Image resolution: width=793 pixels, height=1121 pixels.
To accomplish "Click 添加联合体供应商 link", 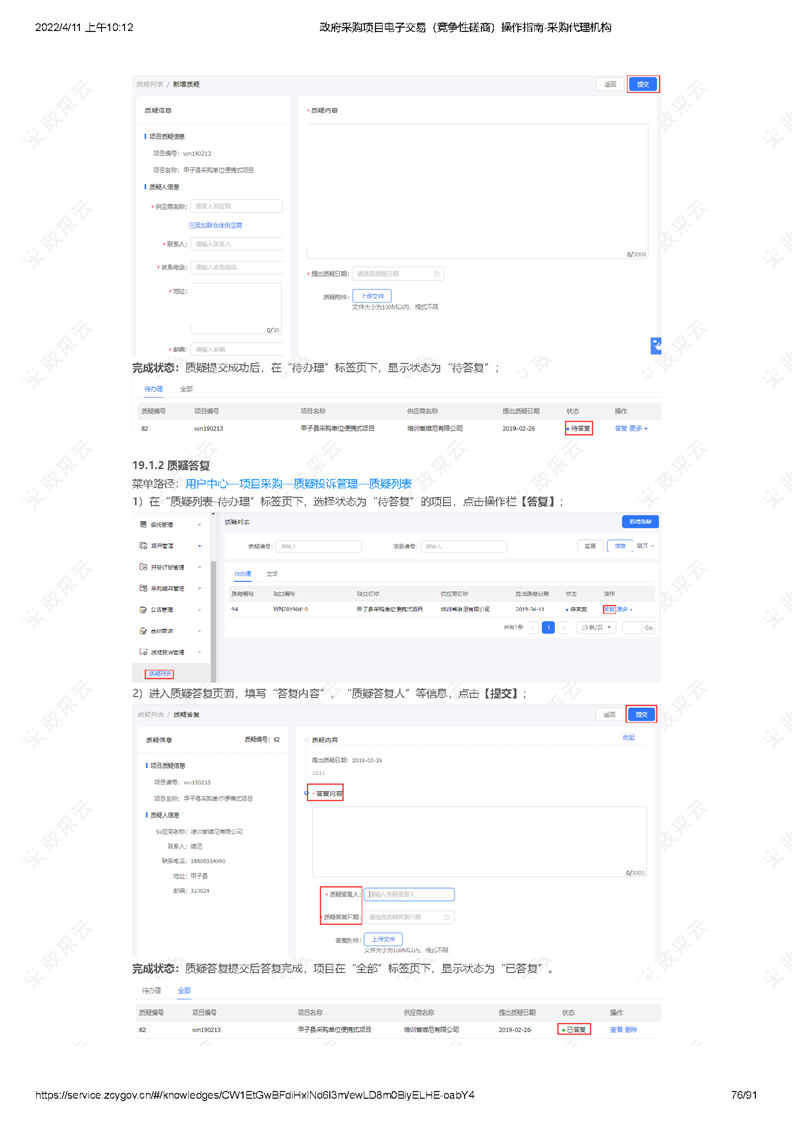I will click(x=216, y=226).
